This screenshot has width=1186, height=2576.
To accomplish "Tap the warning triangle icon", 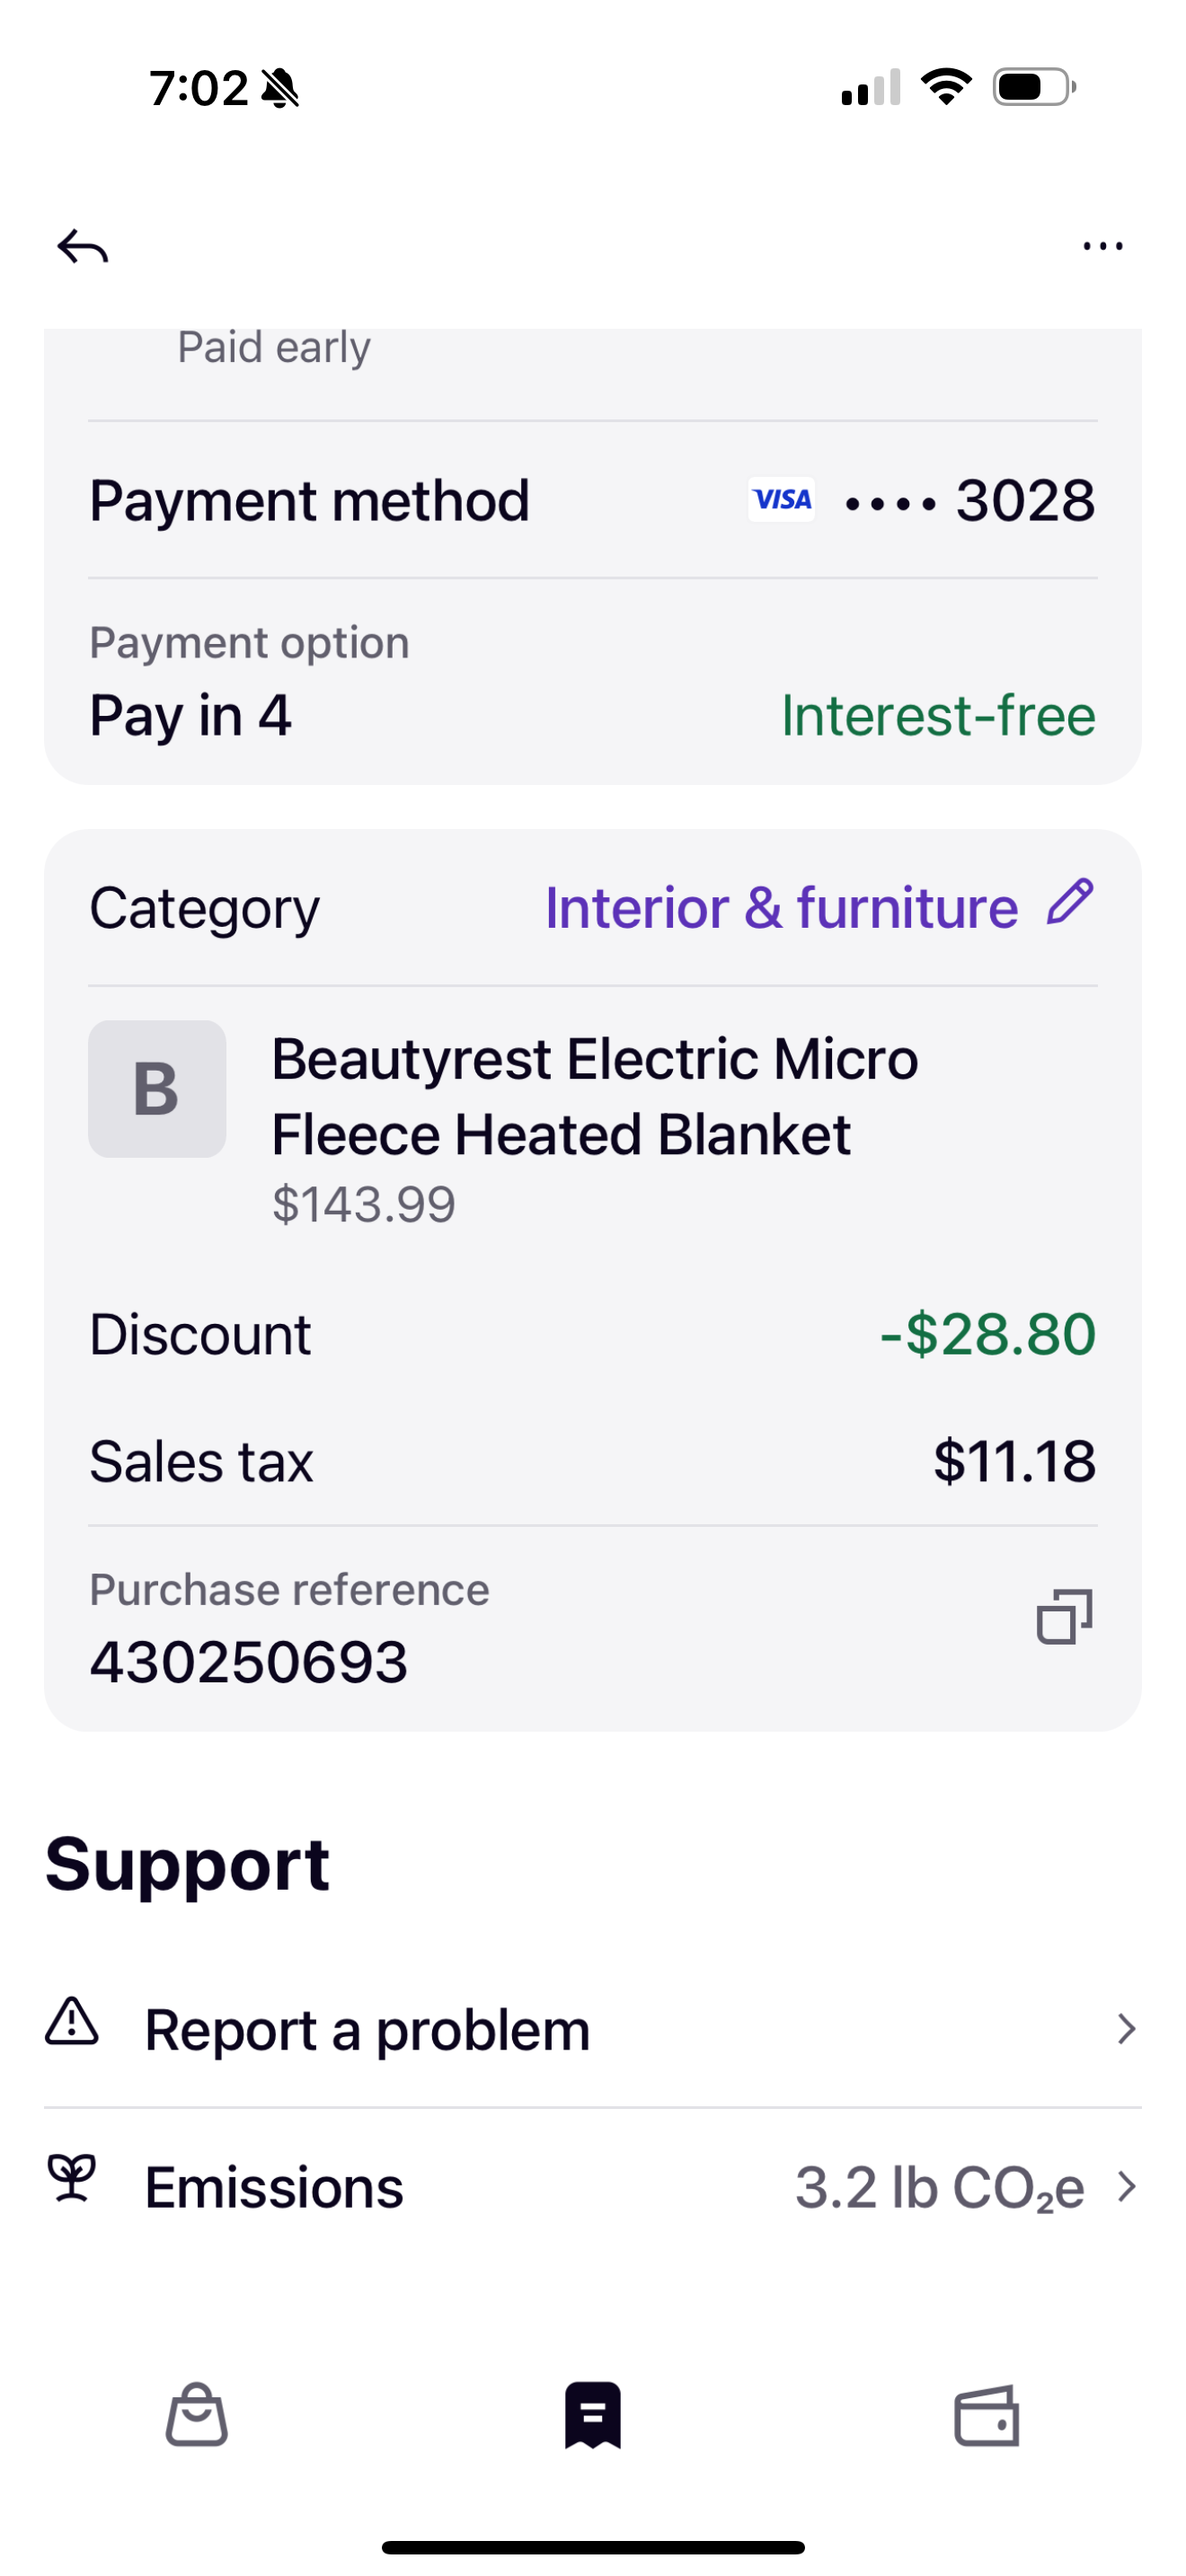I will tap(72, 2021).
